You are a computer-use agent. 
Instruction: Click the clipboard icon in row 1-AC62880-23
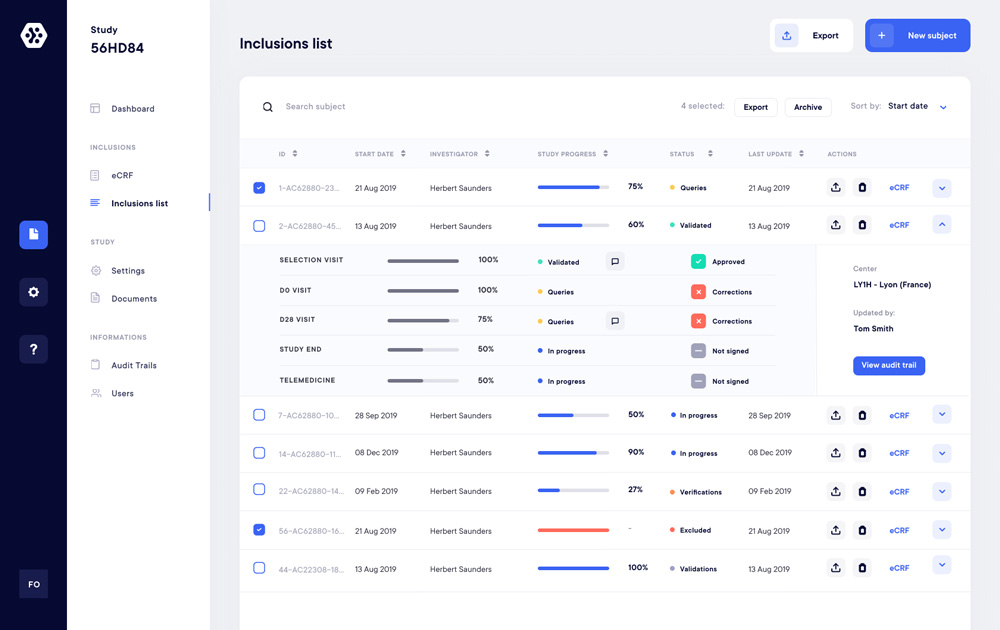click(x=862, y=187)
